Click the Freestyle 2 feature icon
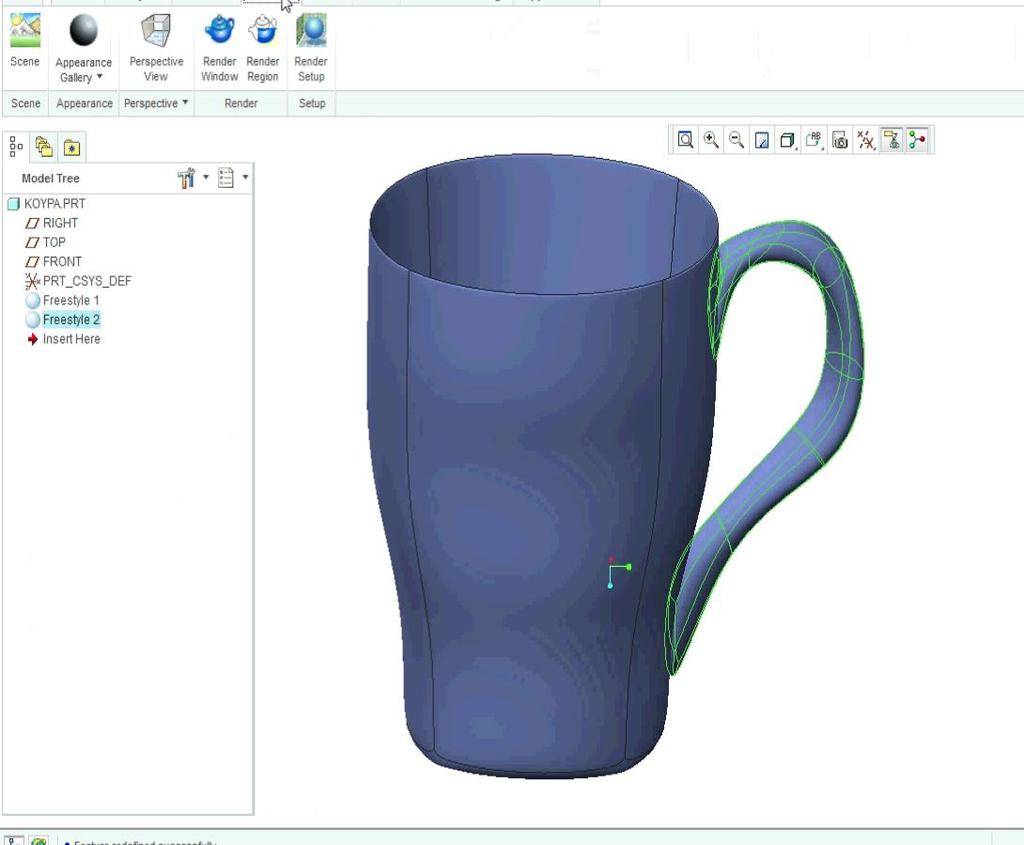1024x845 pixels. point(33,320)
